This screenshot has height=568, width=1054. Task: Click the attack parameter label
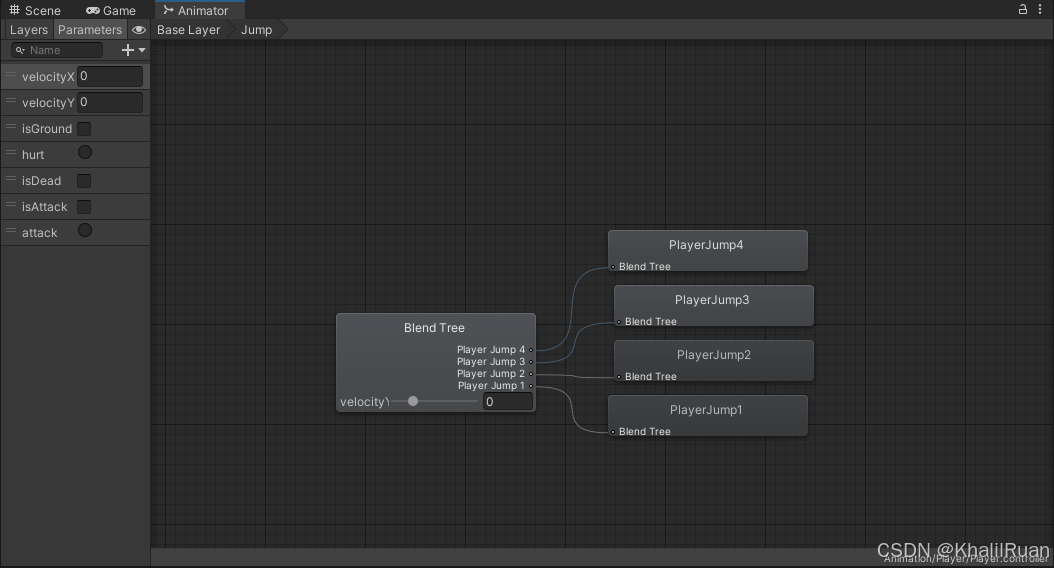click(40, 233)
